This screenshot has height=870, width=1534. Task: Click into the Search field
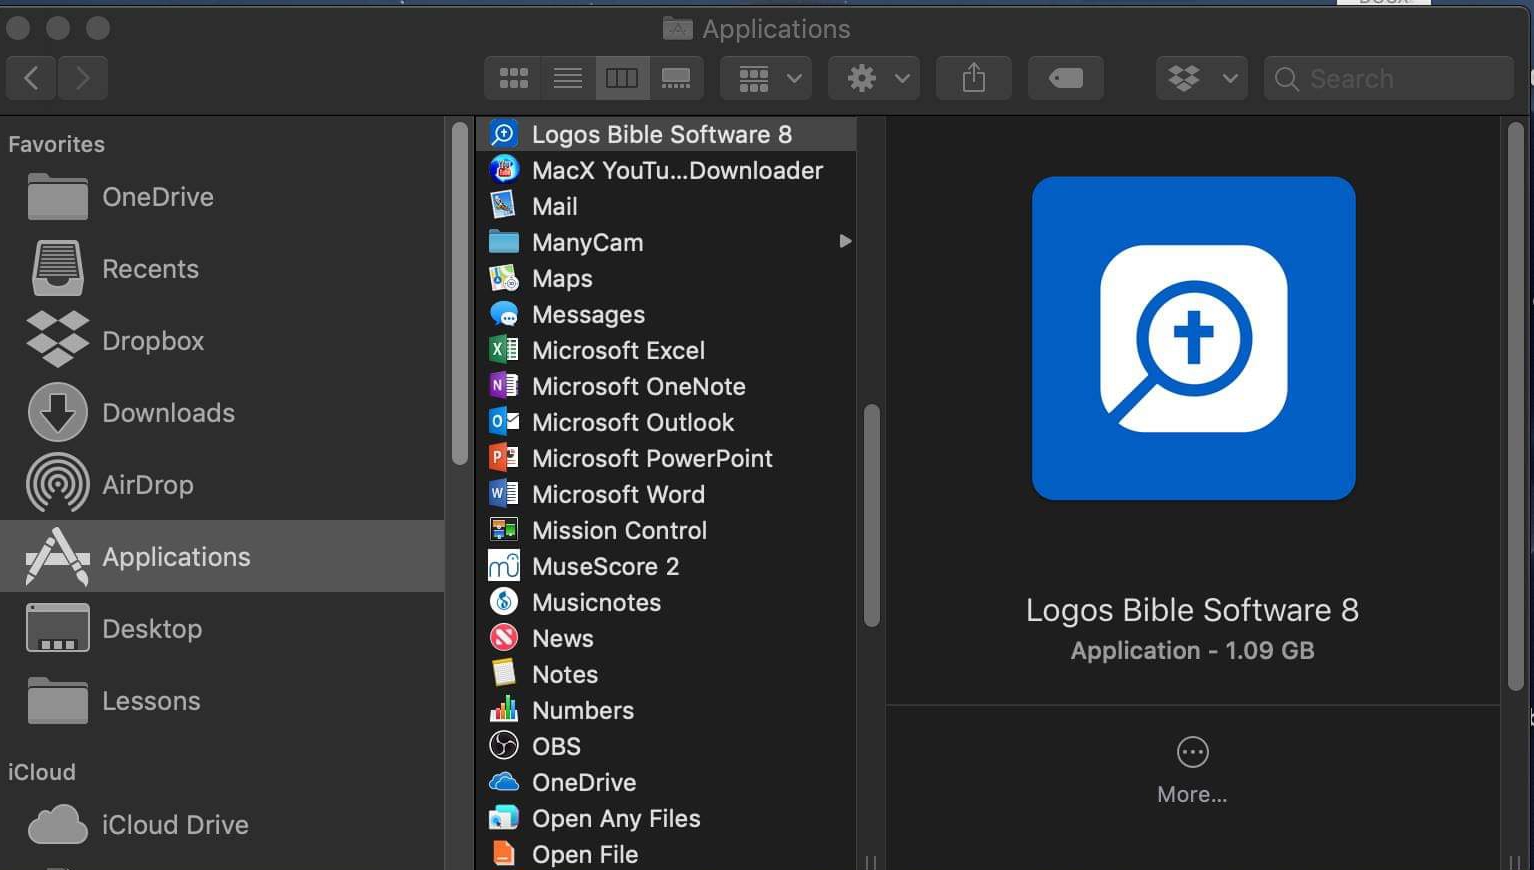pos(1389,78)
